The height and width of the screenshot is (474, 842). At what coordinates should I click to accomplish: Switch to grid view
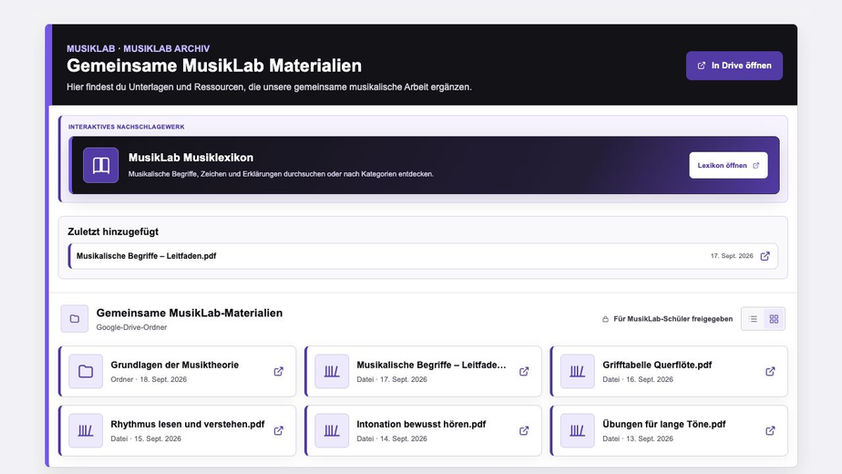774,319
